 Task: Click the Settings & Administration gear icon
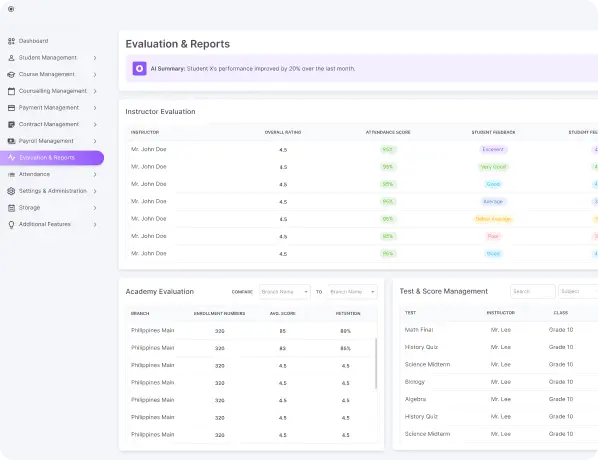click(x=11, y=191)
